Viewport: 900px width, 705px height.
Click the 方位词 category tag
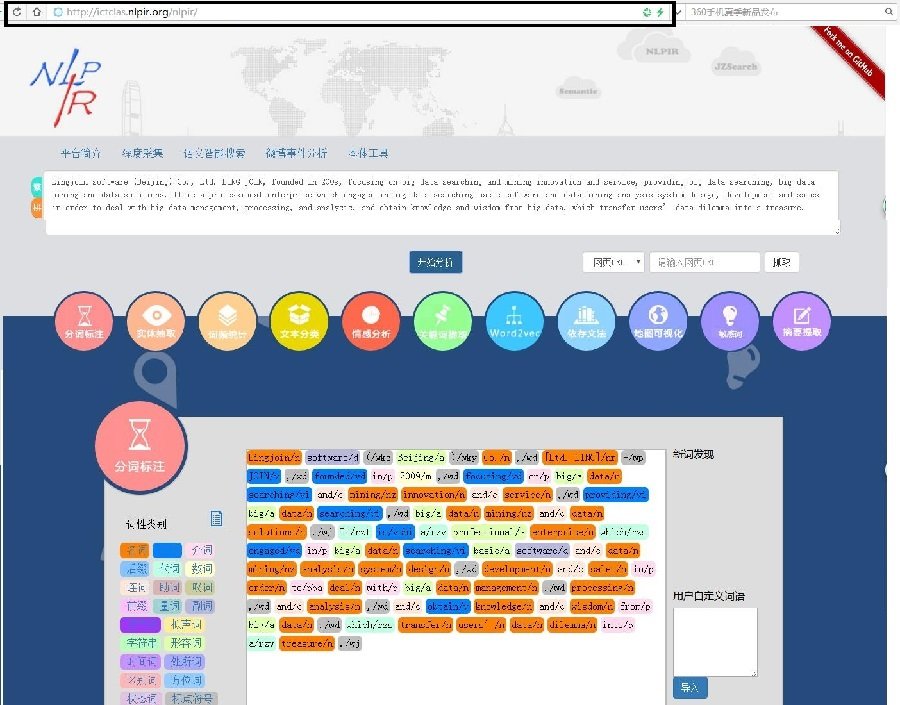point(184,680)
